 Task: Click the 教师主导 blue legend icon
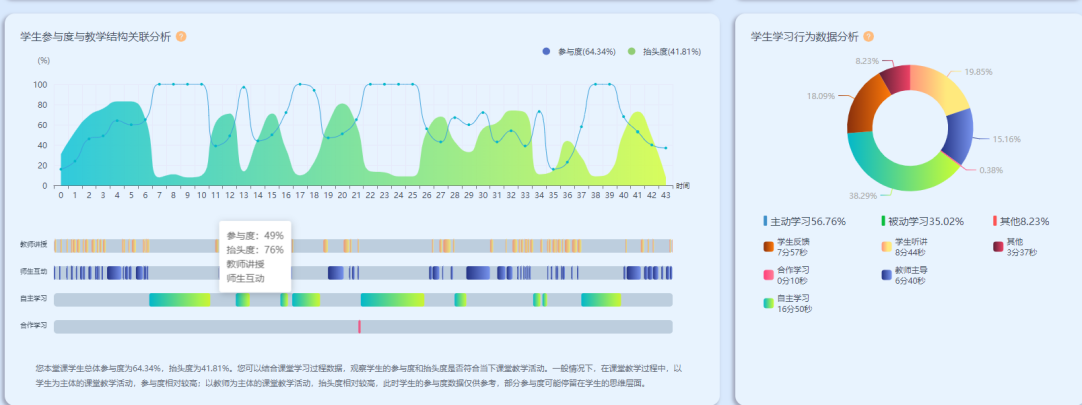click(x=886, y=274)
